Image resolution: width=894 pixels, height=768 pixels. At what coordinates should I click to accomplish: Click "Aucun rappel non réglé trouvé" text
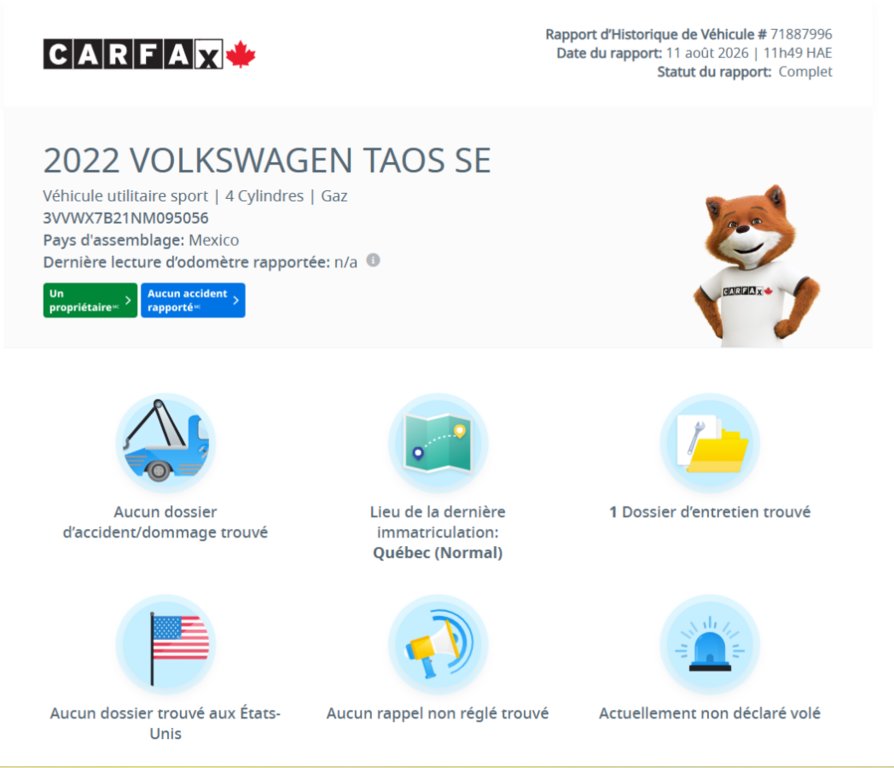(x=437, y=713)
